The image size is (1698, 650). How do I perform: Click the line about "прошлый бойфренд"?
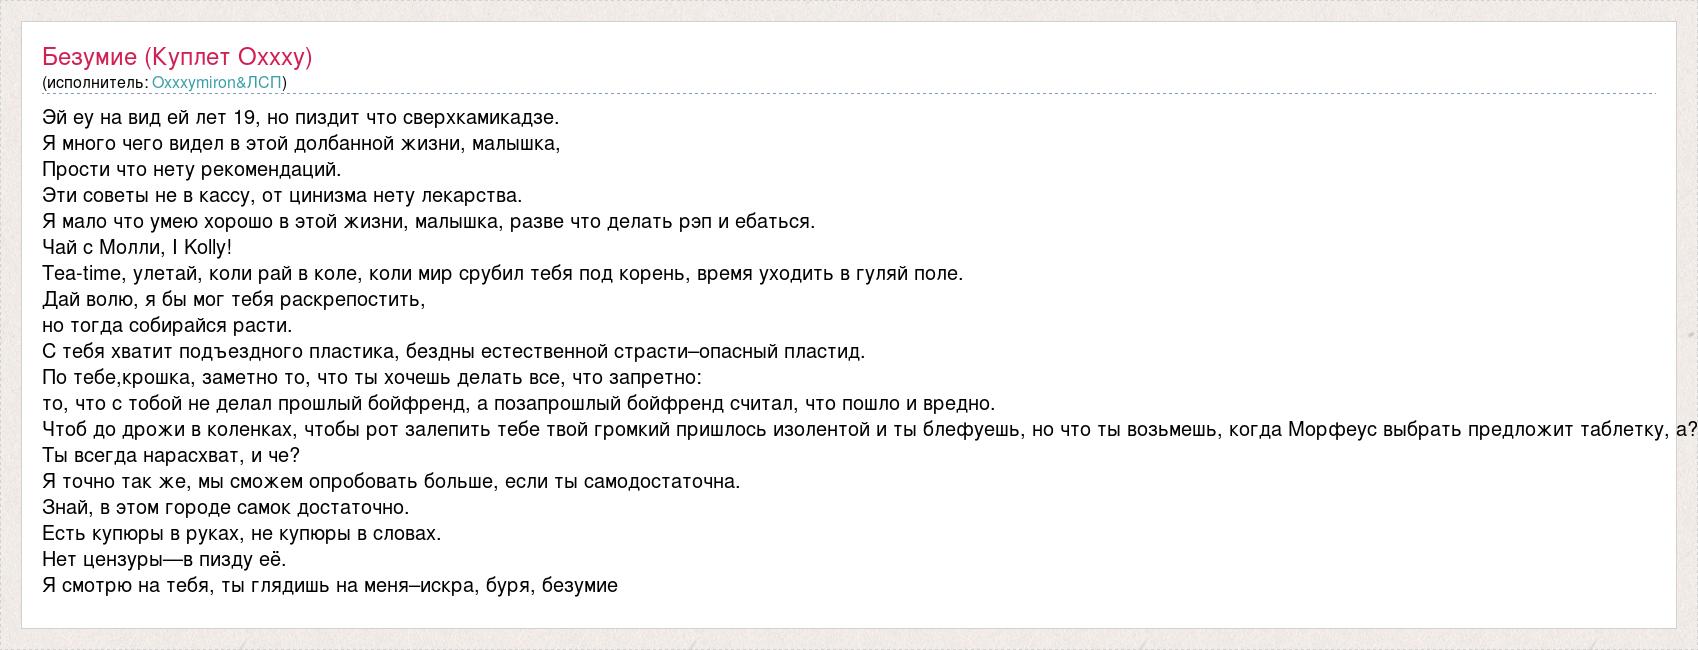[x=518, y=403]
